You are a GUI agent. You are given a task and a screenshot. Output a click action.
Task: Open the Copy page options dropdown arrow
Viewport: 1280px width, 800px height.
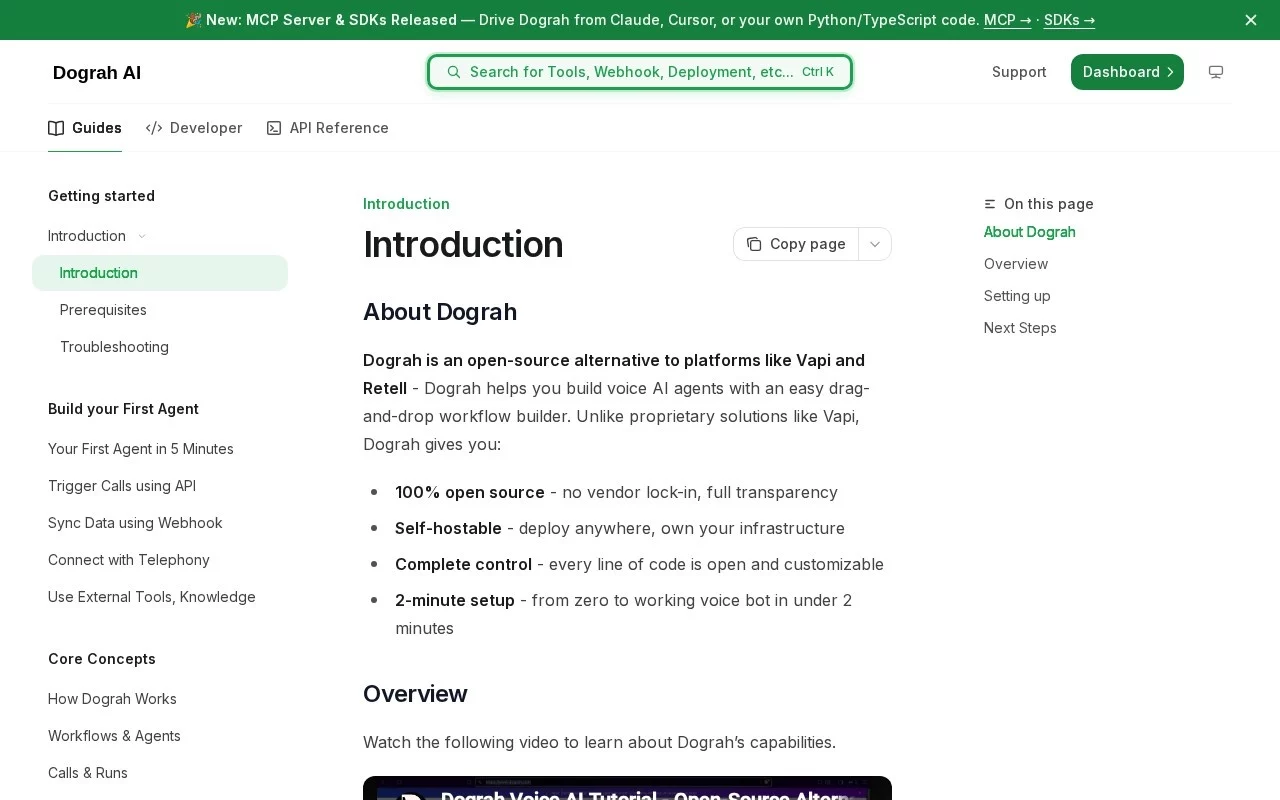875,244
